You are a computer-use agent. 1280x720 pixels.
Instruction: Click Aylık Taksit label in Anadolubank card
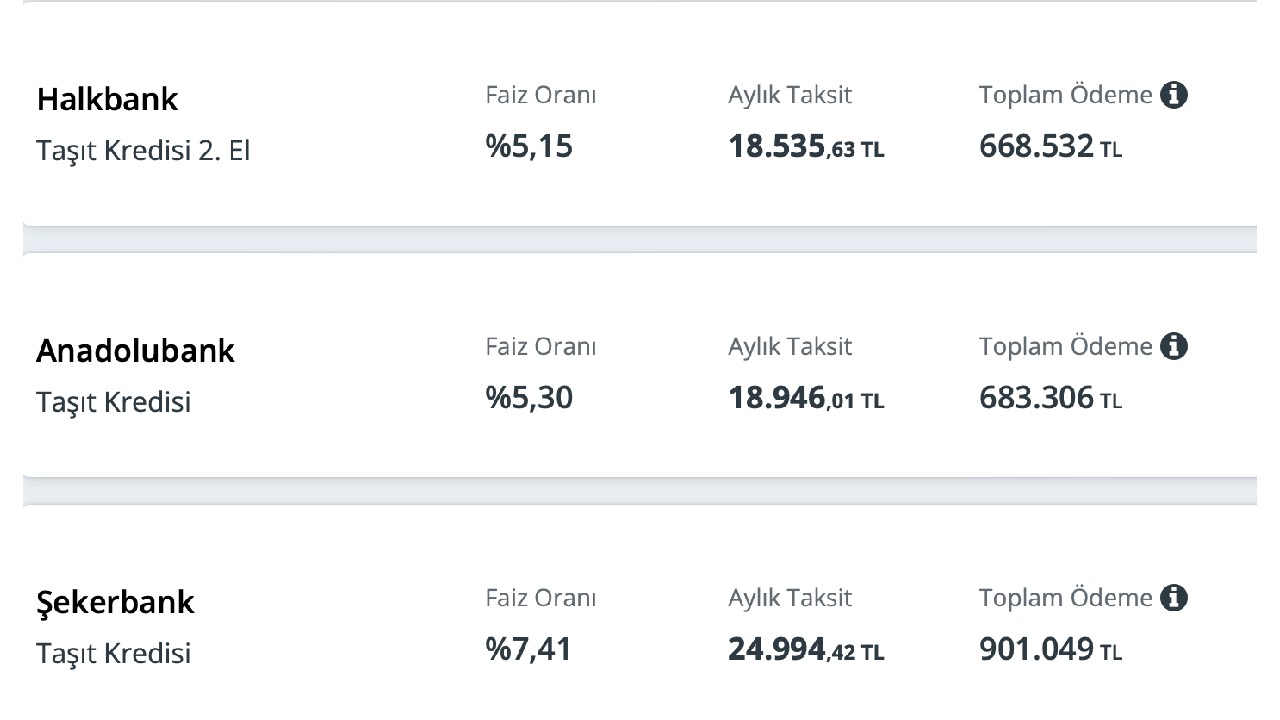(790, 347)
